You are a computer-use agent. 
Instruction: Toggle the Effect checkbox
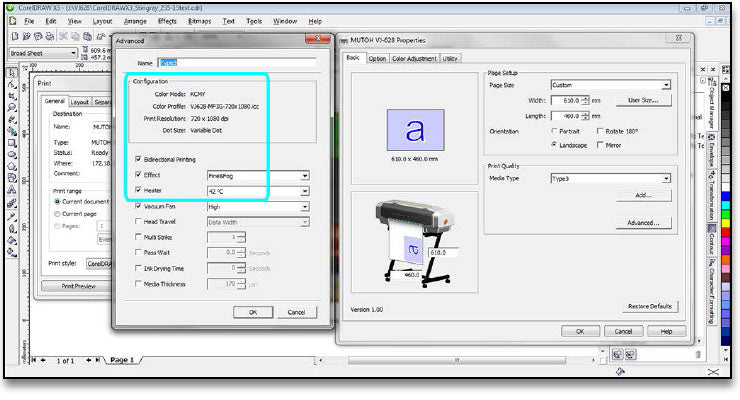point(138,175)
